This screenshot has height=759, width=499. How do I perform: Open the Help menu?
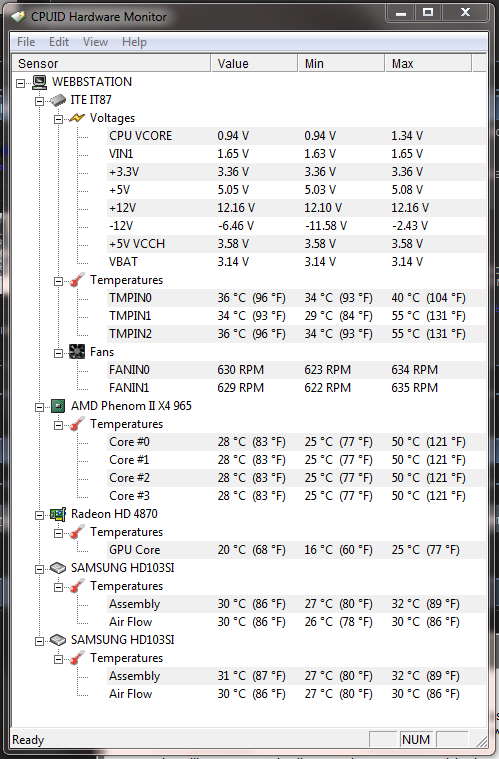click(x=134, y=42)
